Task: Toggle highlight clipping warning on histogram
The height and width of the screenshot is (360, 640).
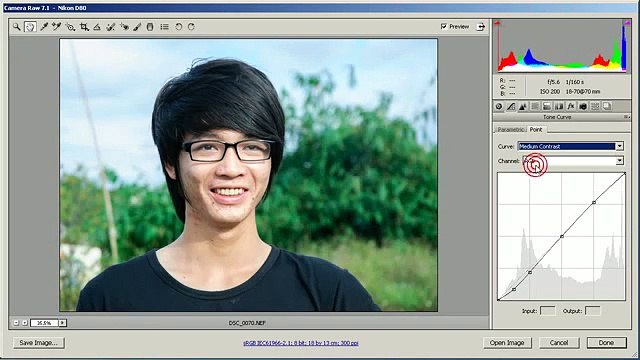Action: point(627,23)
